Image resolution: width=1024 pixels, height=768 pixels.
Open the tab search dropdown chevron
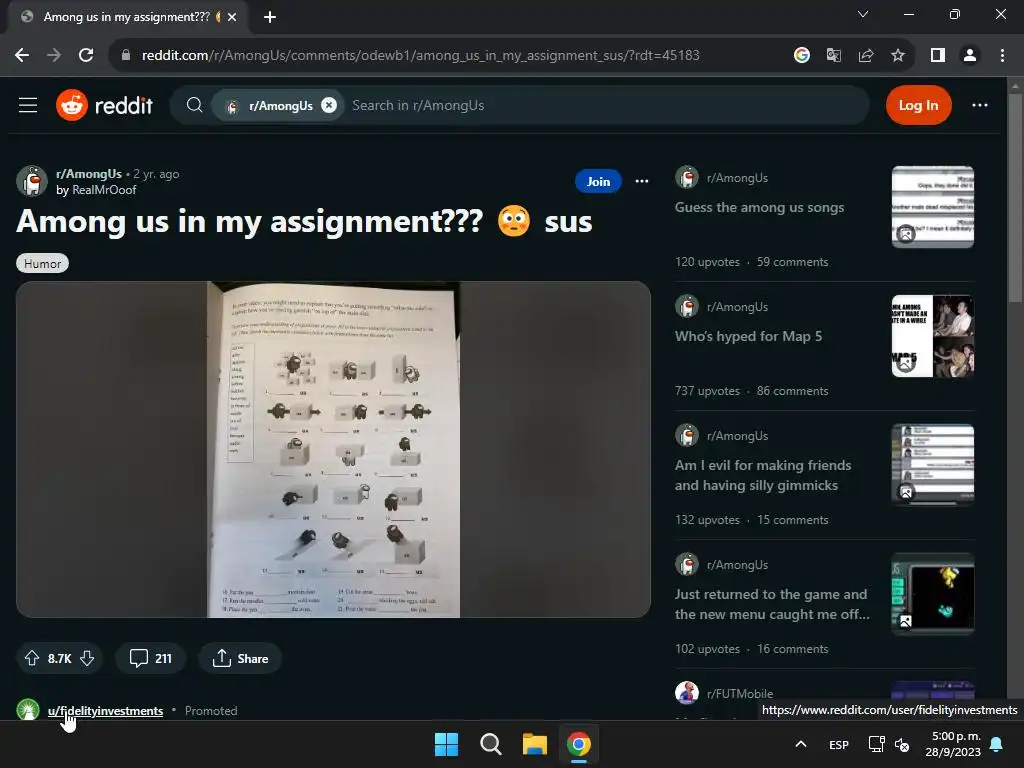[863, 14]
